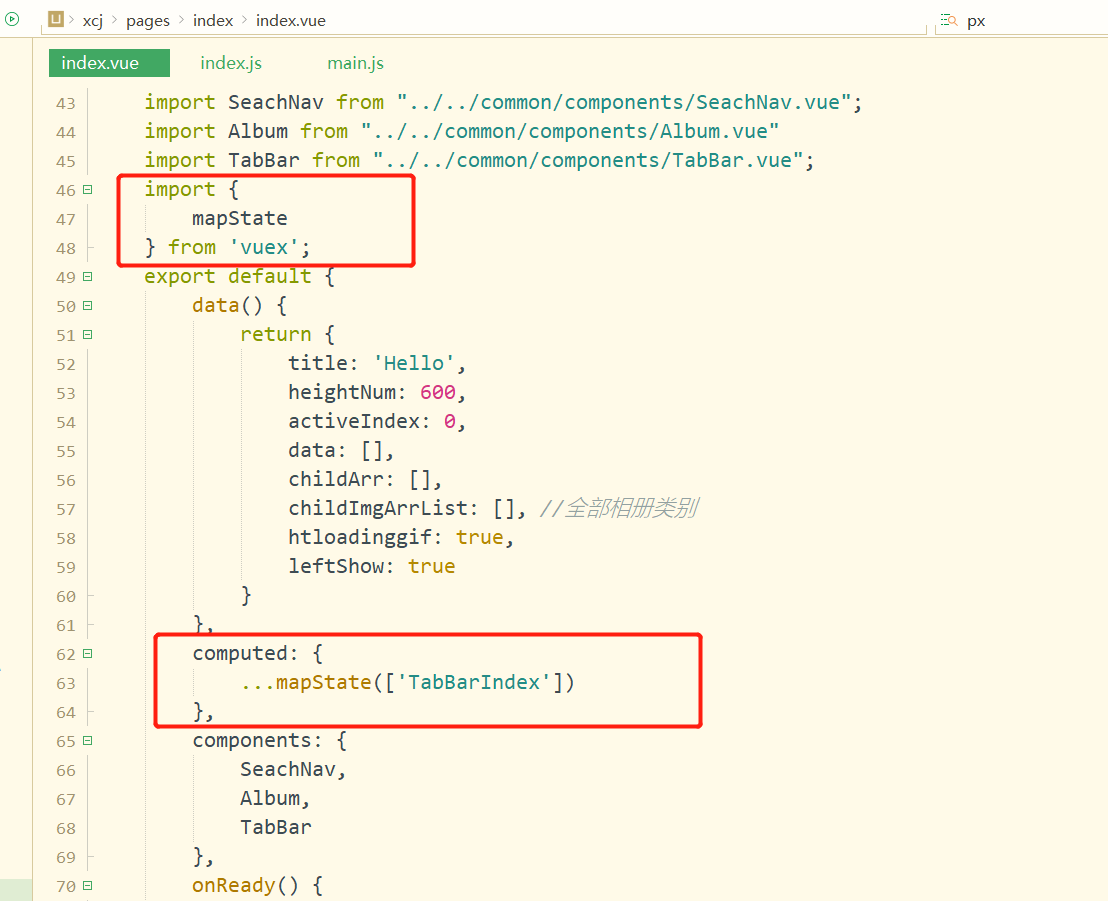Select the pages breadcrumb segment
1108x901 pixels.
[148, 20]
